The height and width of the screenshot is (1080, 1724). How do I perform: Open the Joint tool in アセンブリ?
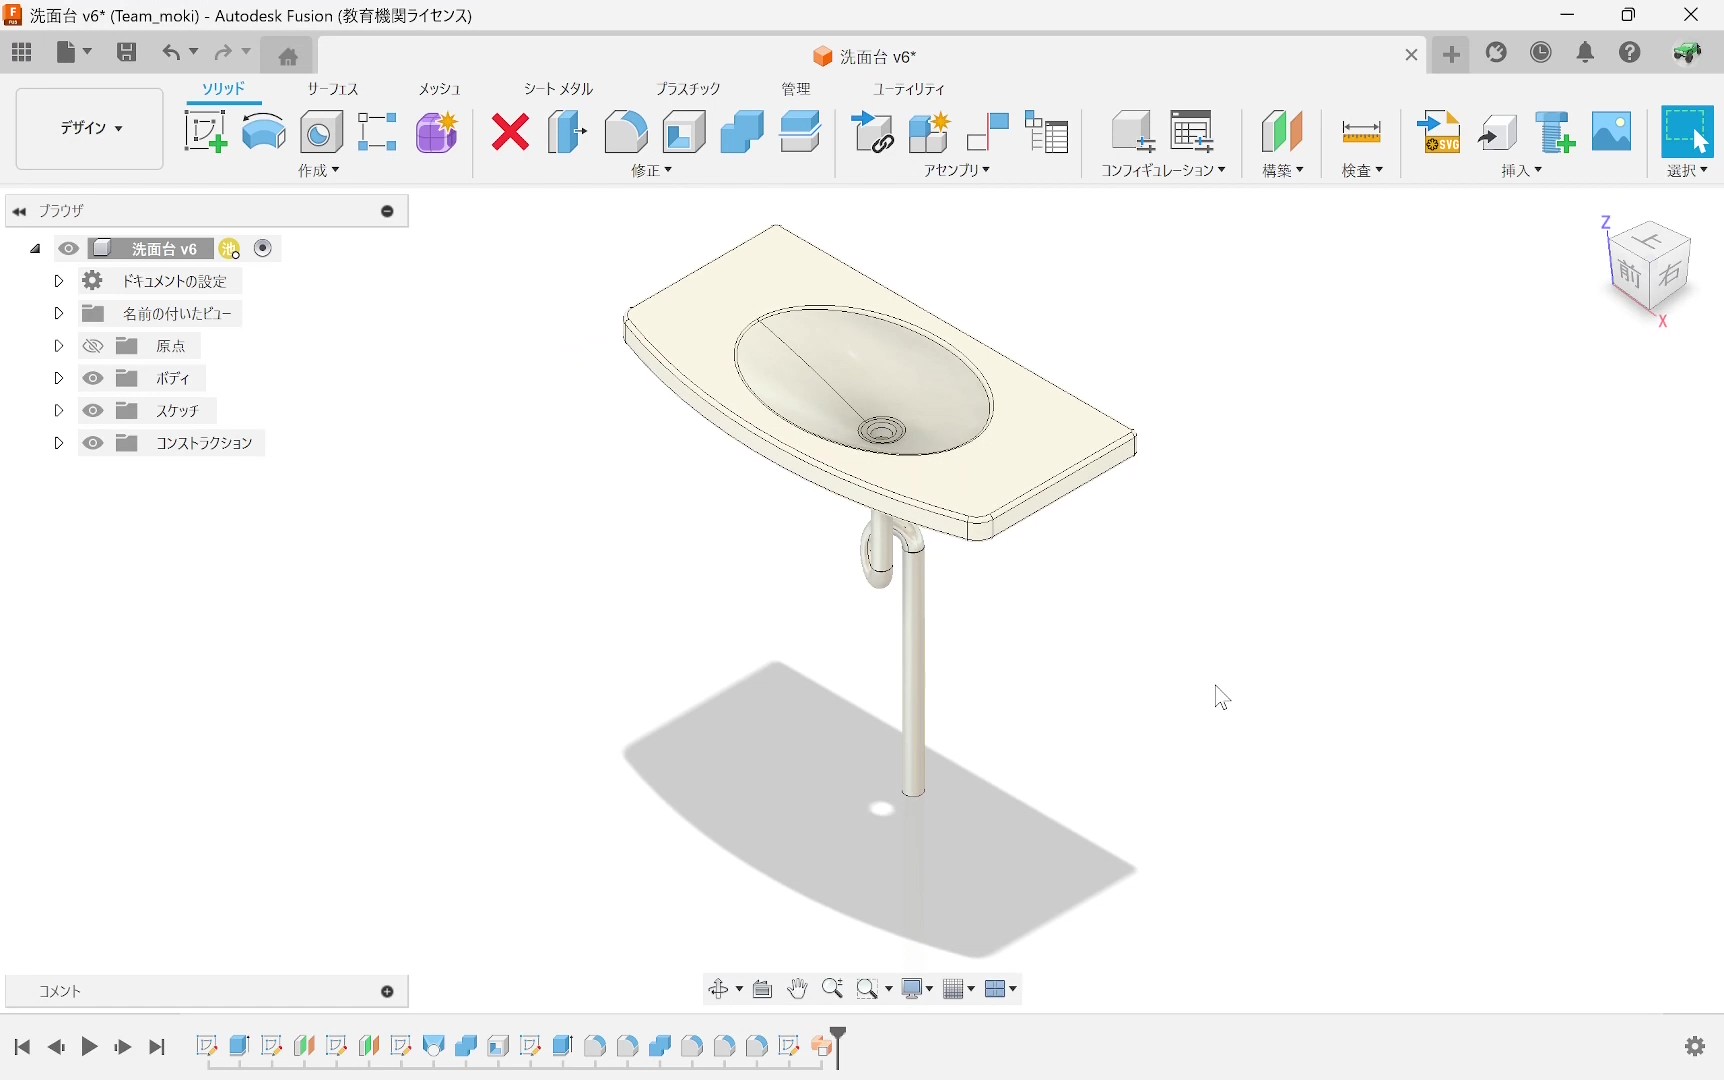(x=988, y=132)
